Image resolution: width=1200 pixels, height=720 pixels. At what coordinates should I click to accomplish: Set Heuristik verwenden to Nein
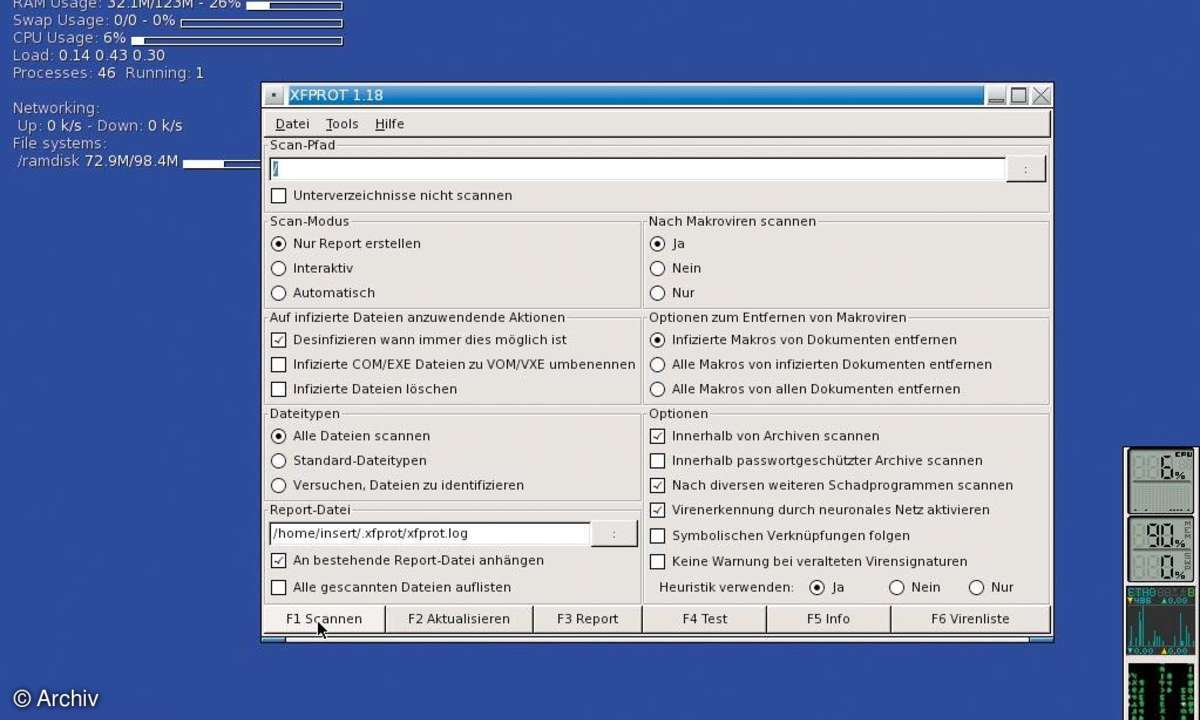pos(897,588)
